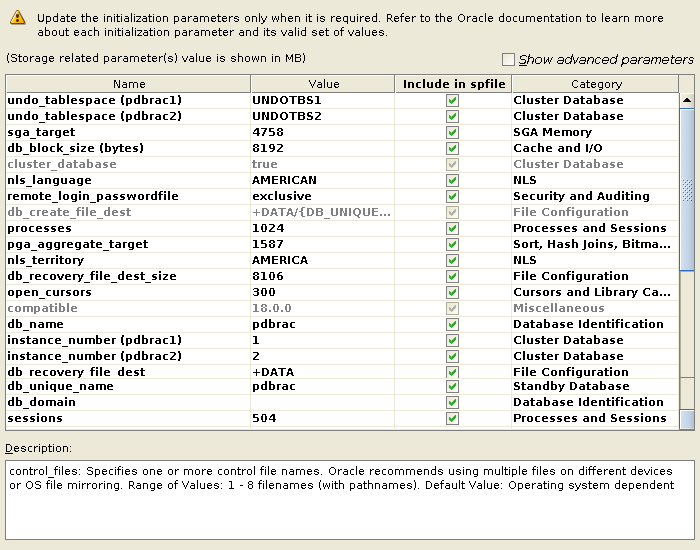Toggle spfile checkbox for open_cursors
The height and width of the screenshot is (550, 700).
[x=452, y=292]
